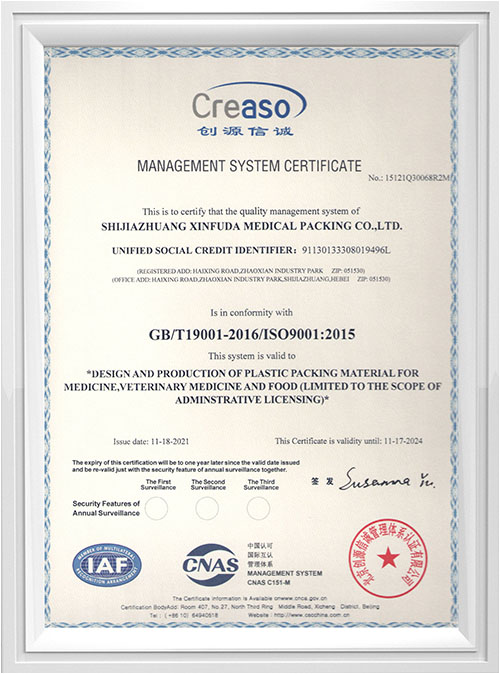
Task: Click the First Surveillance circle
Action: [156, 508]
